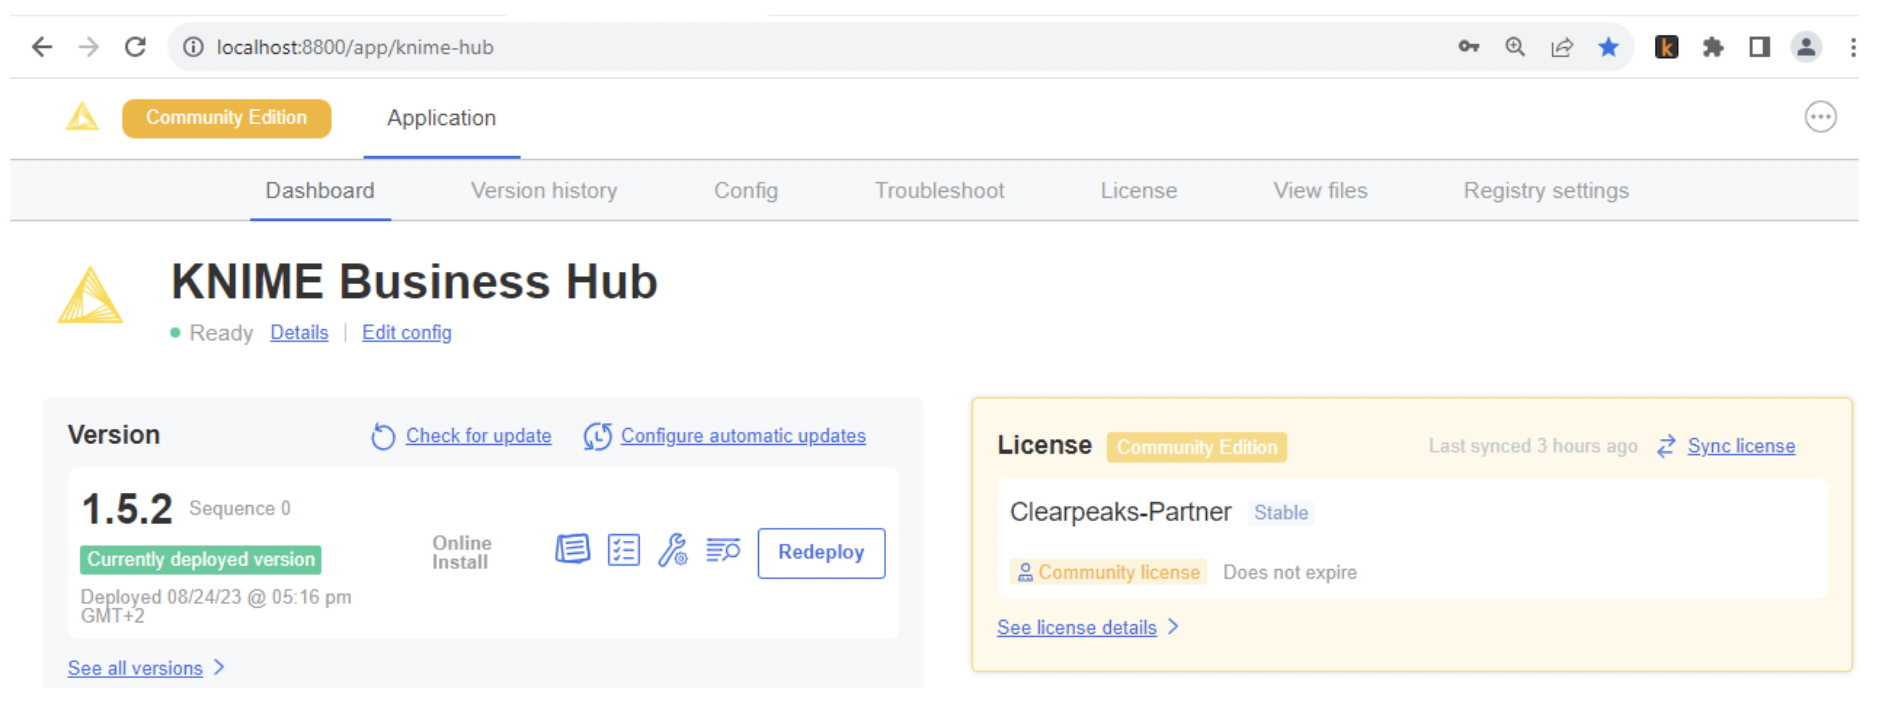Open the Version history tab
Screen dimensions: 1888x704
pyautogui.click(x=544, y=190)
